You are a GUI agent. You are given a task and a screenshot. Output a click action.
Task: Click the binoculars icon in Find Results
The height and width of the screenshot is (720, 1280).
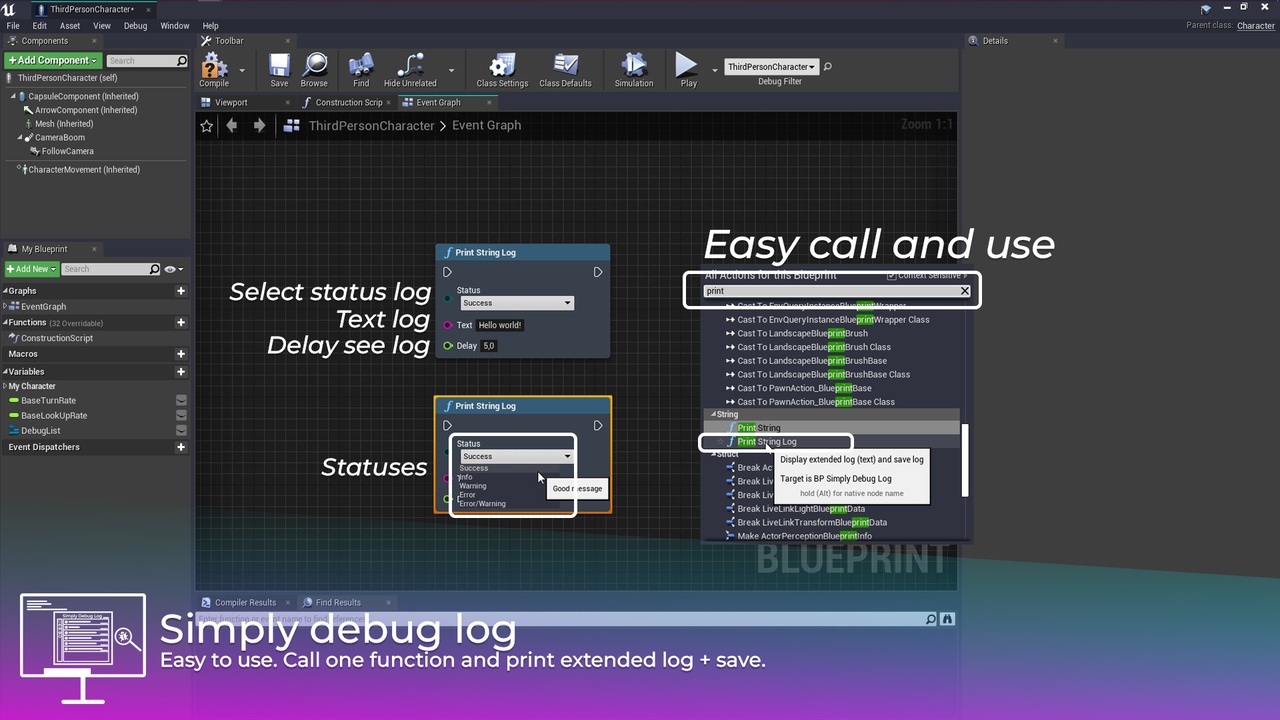pos(948,619)
